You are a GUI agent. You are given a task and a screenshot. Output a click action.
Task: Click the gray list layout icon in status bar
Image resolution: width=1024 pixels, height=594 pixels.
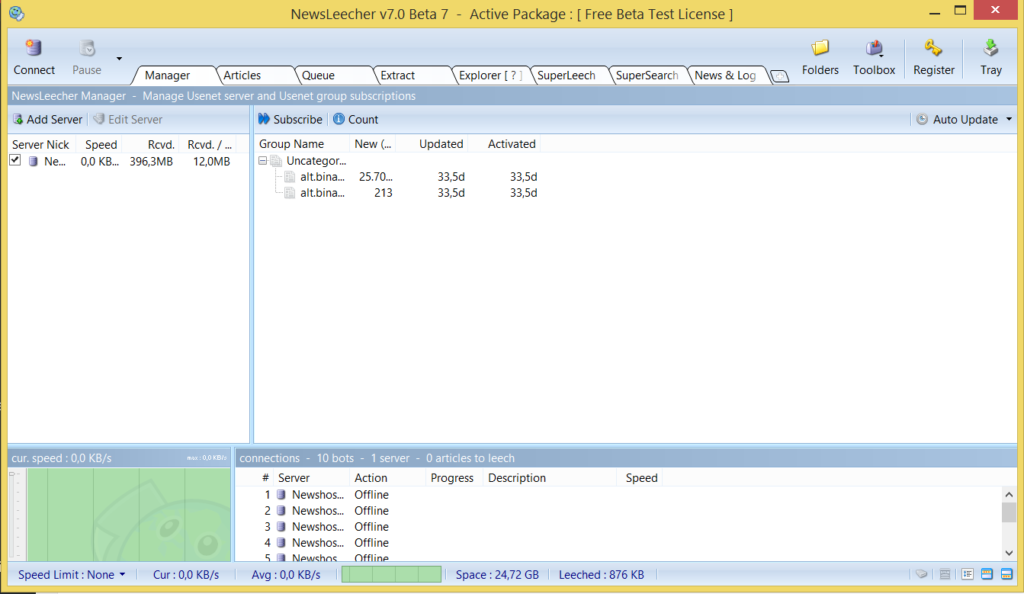tap(944, 574)
